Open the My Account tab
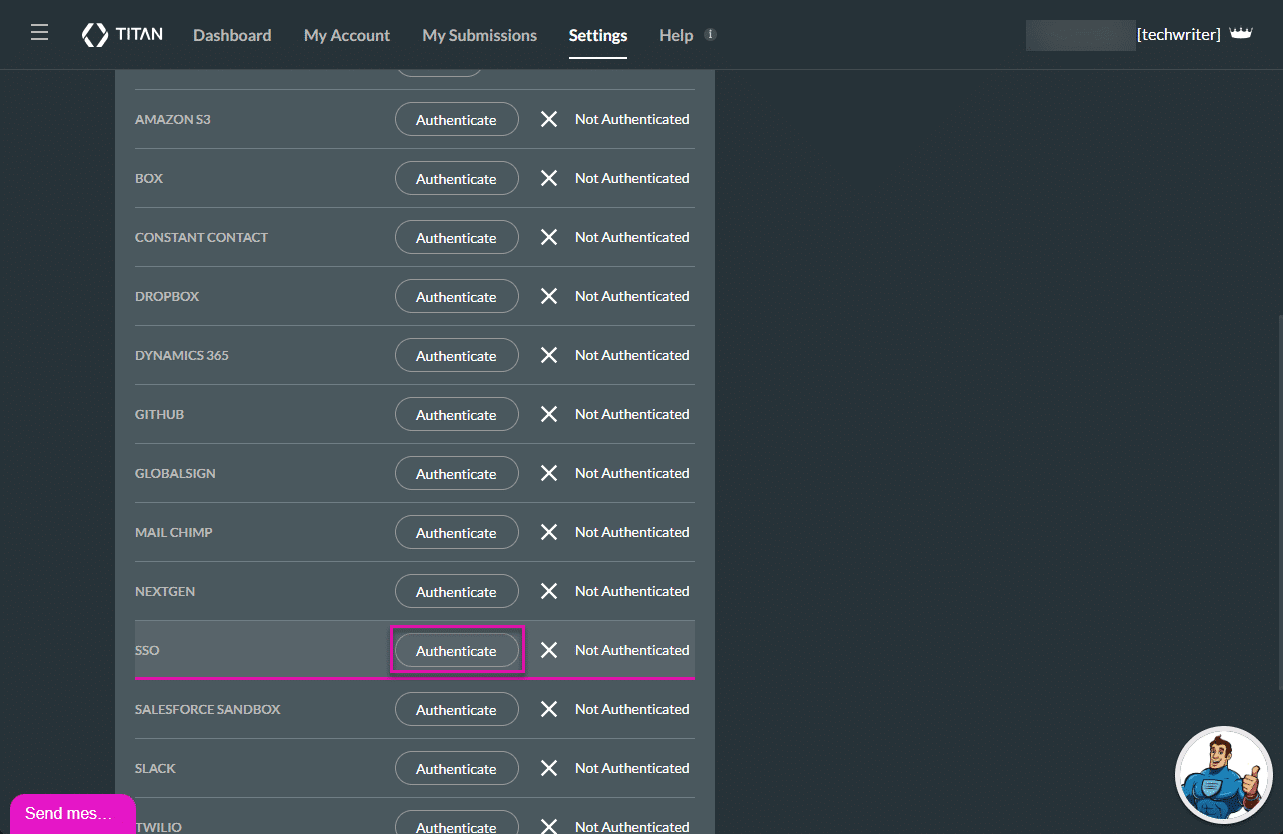This screenshot has height=834, width=1283. tap(347, 35)
